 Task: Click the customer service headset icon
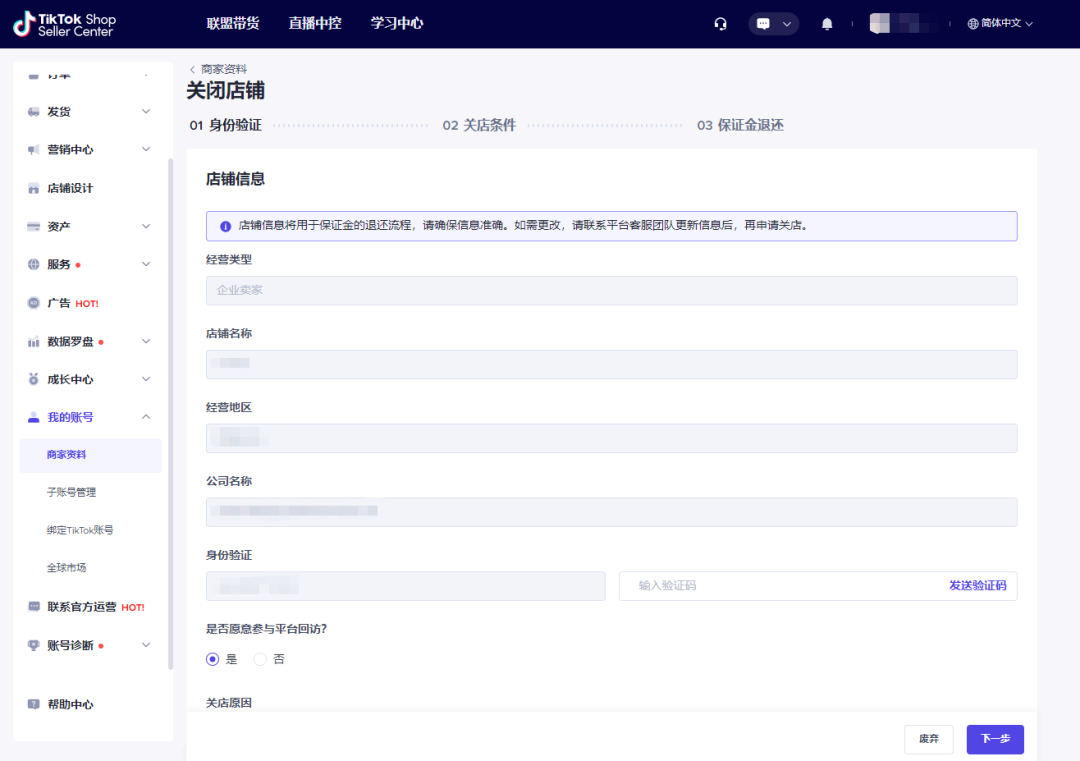click(x=721, y=24)
